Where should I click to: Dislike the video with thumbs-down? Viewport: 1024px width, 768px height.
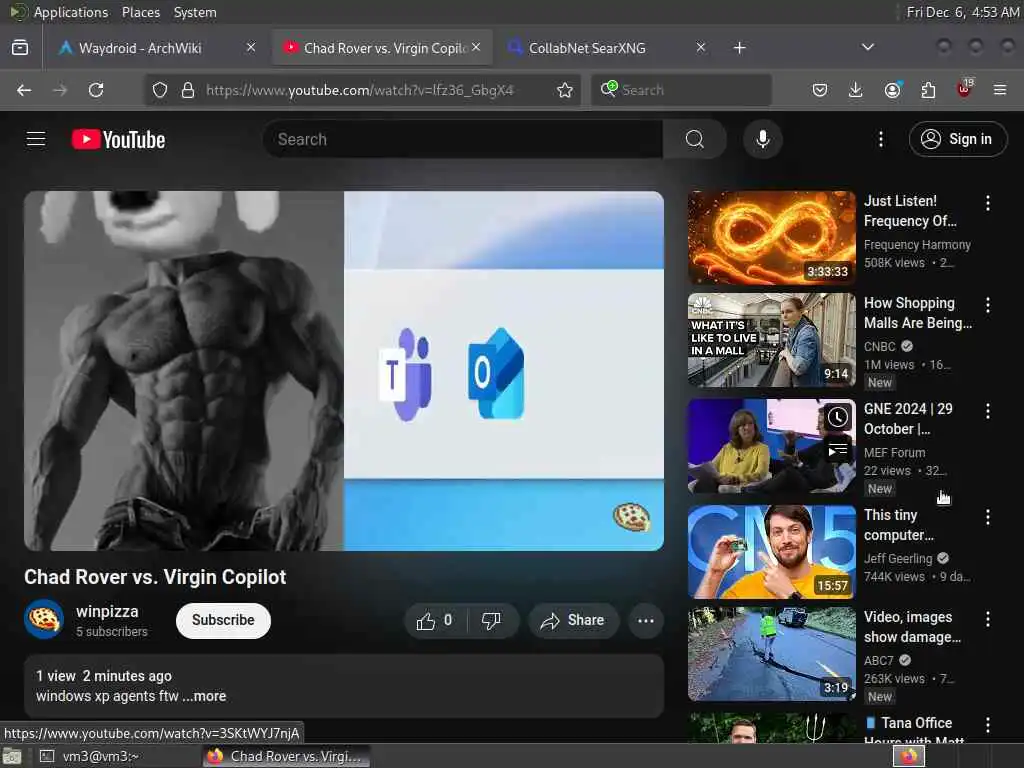[x=491, y=620]
